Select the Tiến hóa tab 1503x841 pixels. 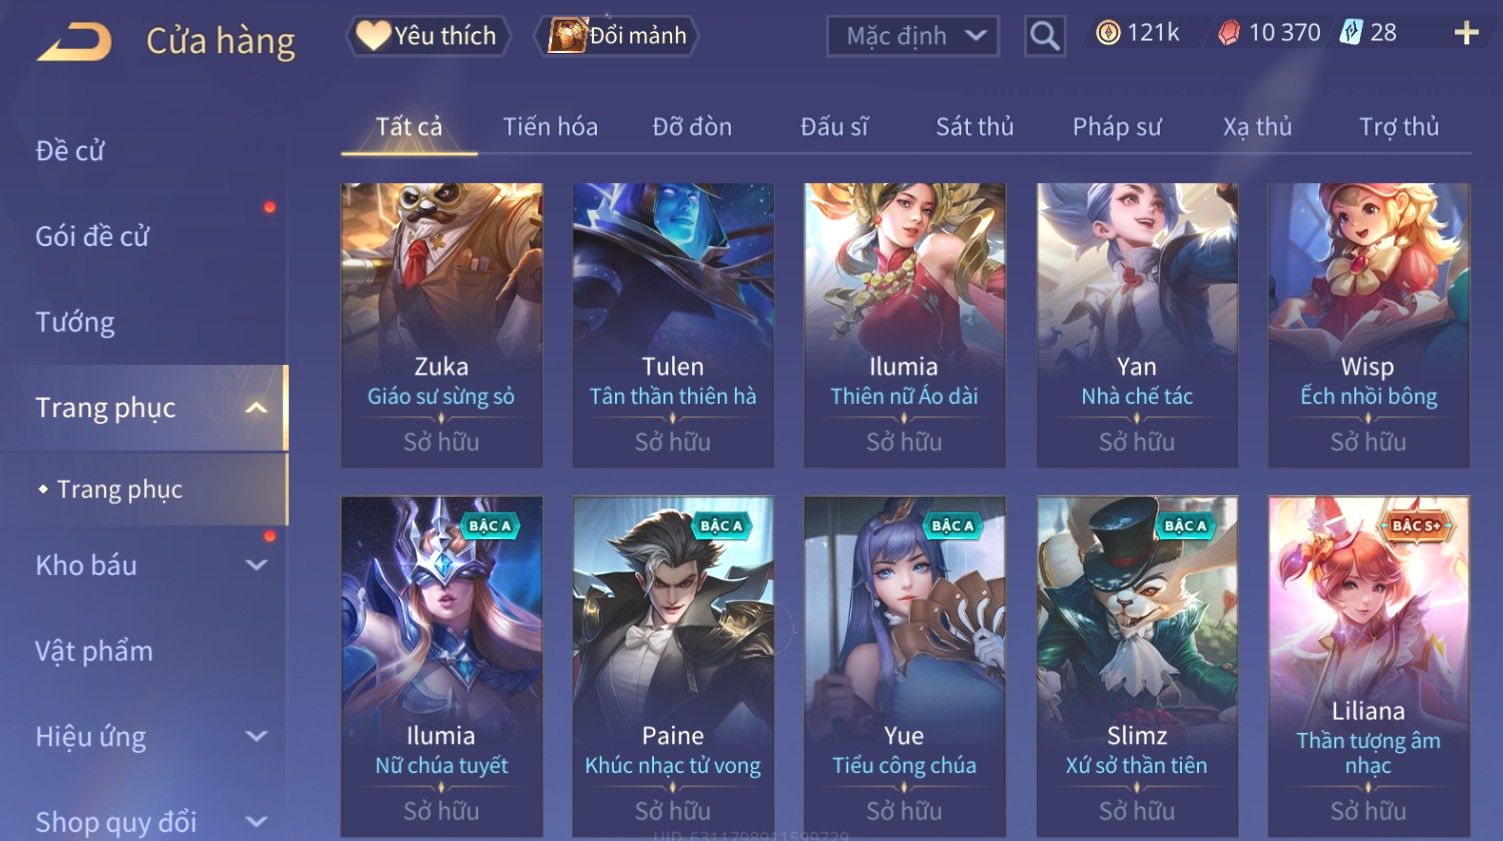[550, 127]
